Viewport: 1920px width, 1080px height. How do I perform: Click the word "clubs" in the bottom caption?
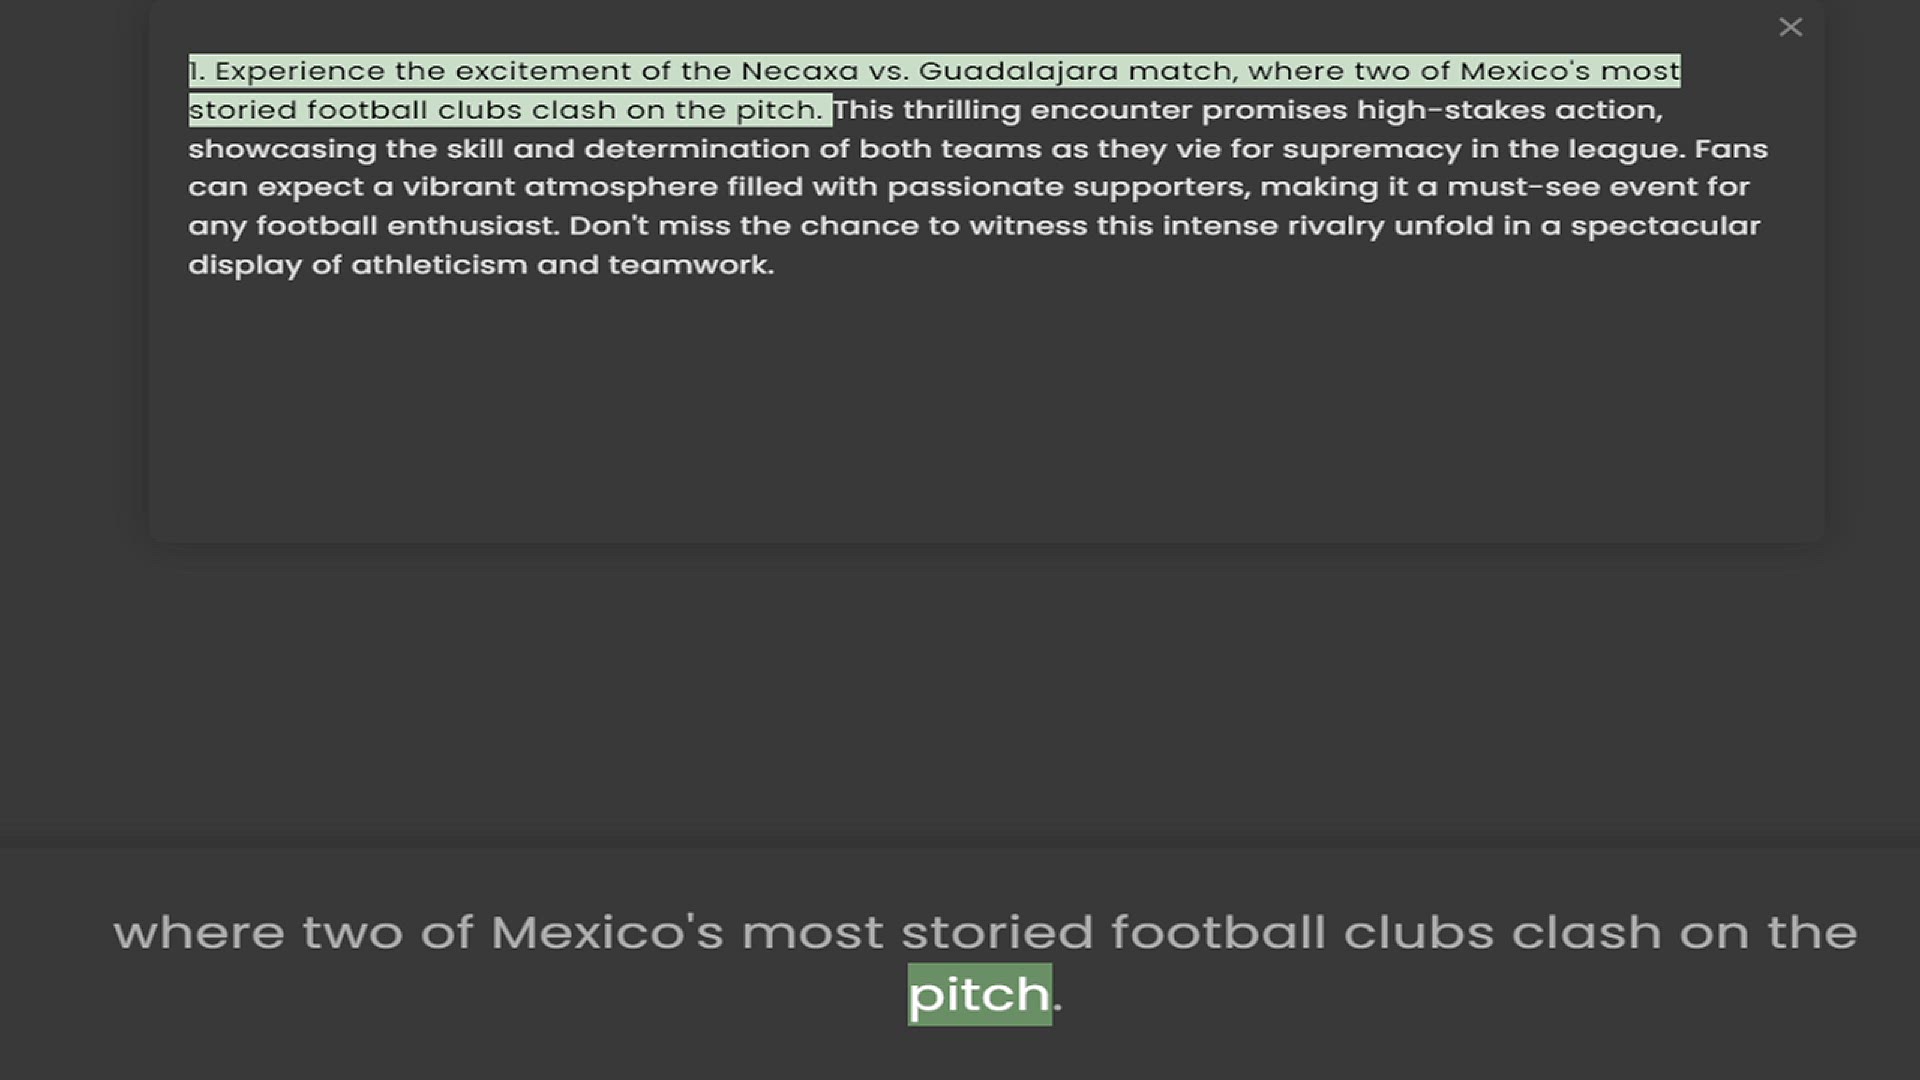(x=1418, y=932)
